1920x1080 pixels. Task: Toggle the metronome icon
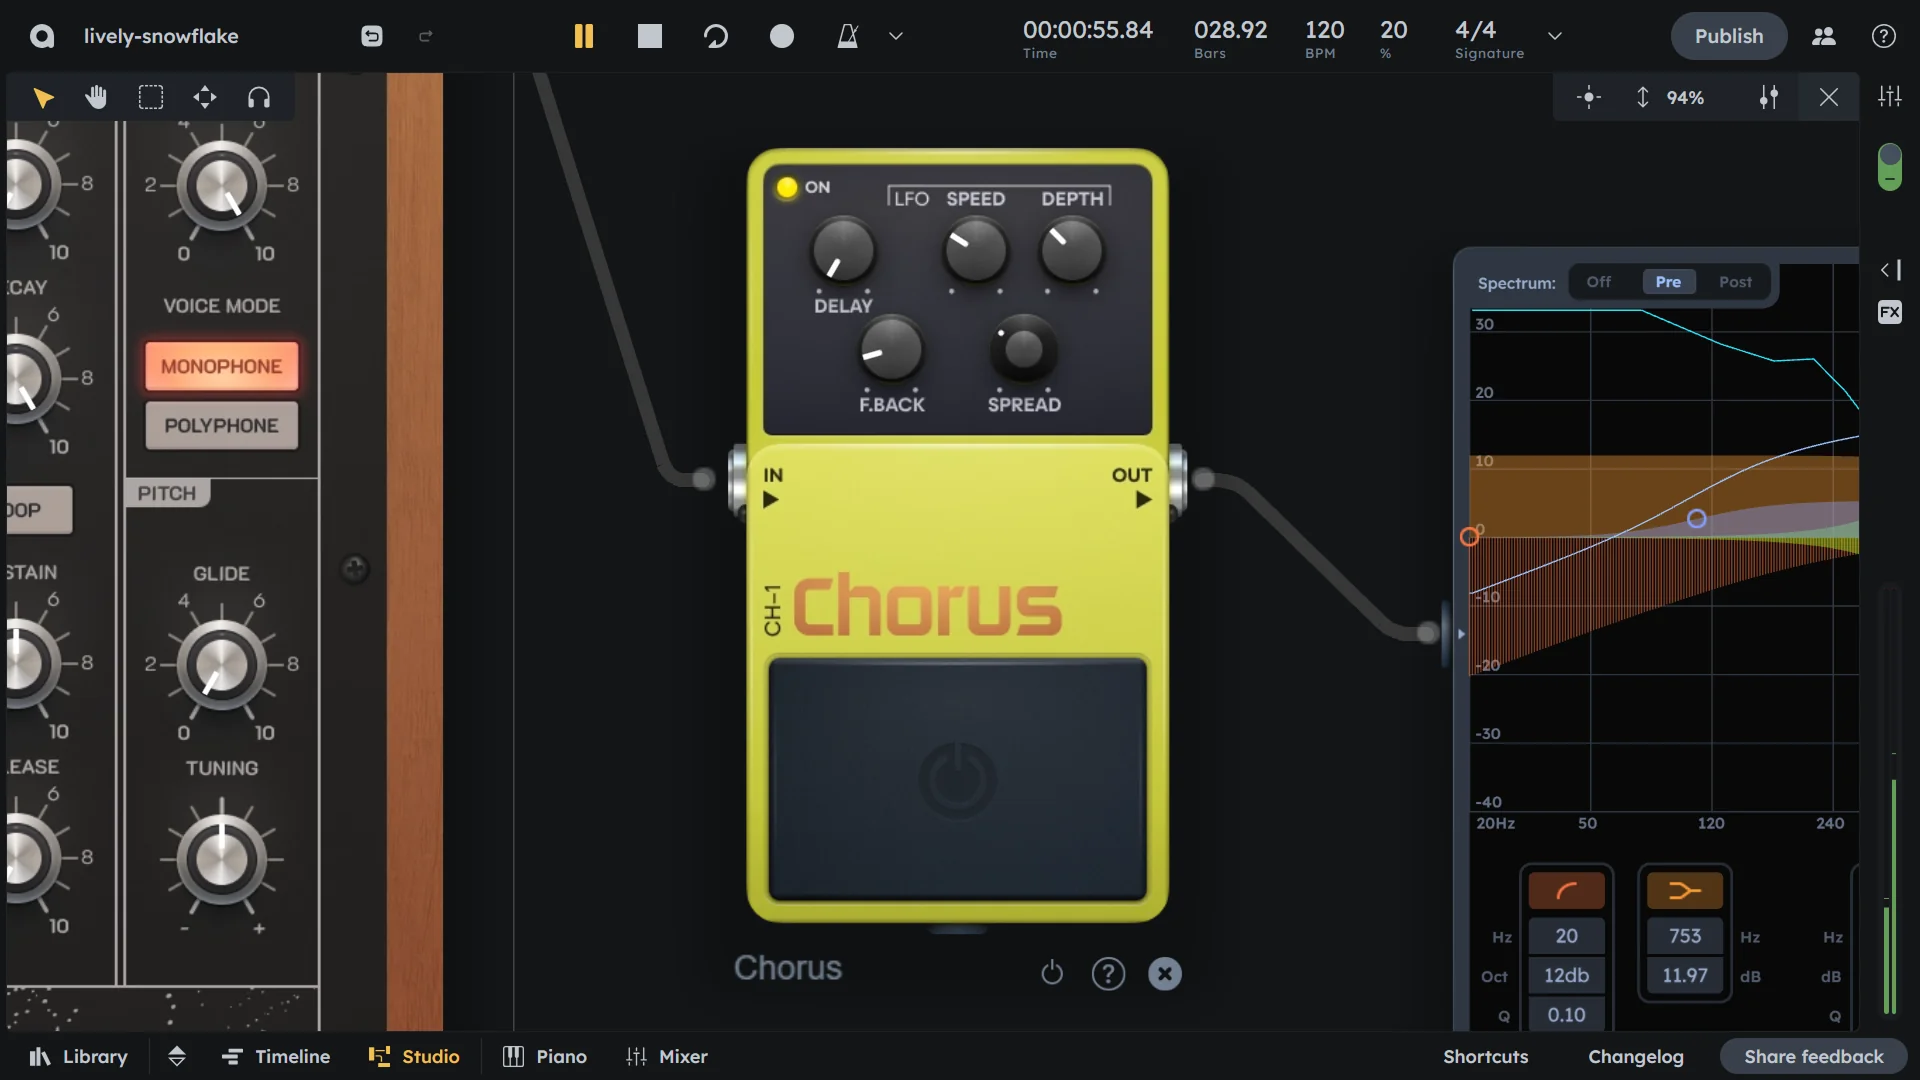click(x=848, y=36)
